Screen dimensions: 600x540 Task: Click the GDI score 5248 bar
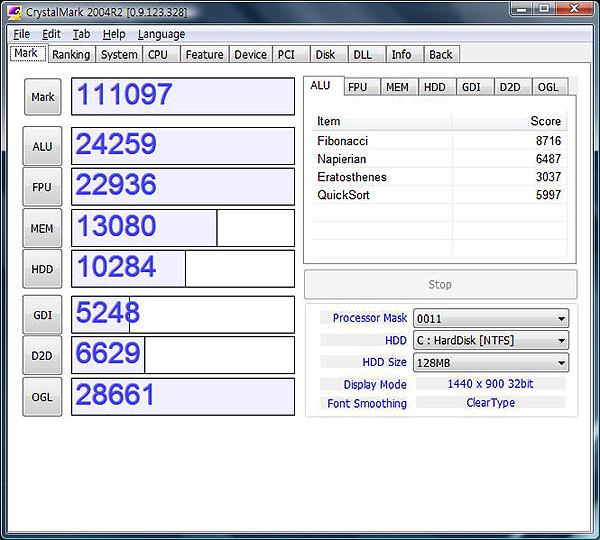coord(183,314)
